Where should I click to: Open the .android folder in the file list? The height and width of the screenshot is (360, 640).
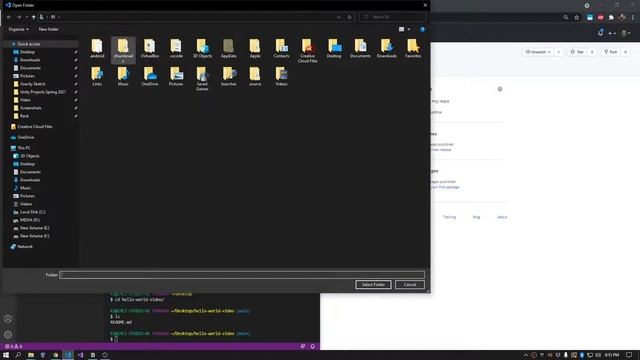(x=97, y=49)
